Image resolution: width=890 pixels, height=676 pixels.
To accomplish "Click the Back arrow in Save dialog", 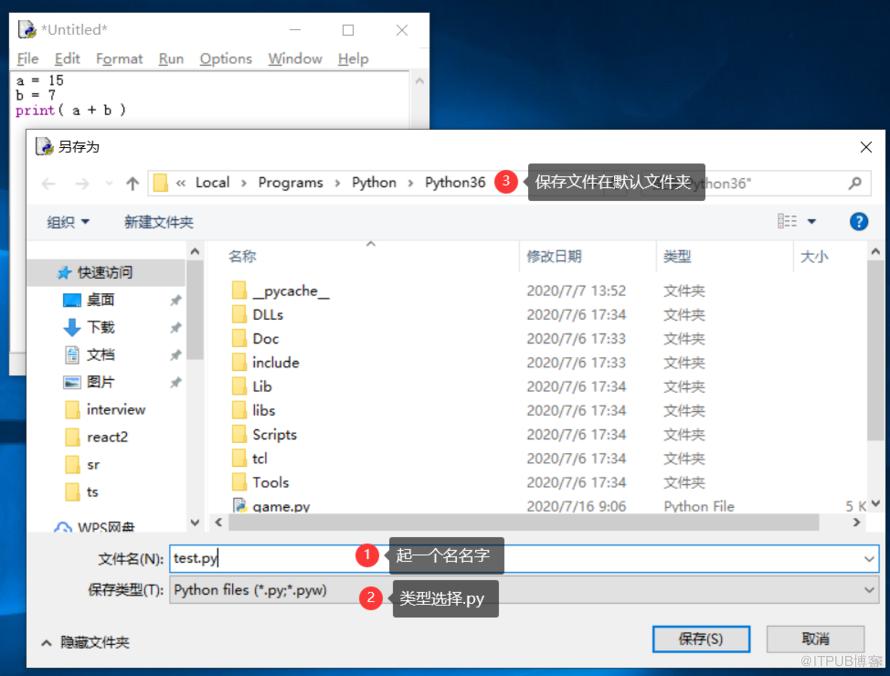I will point(49,183).
